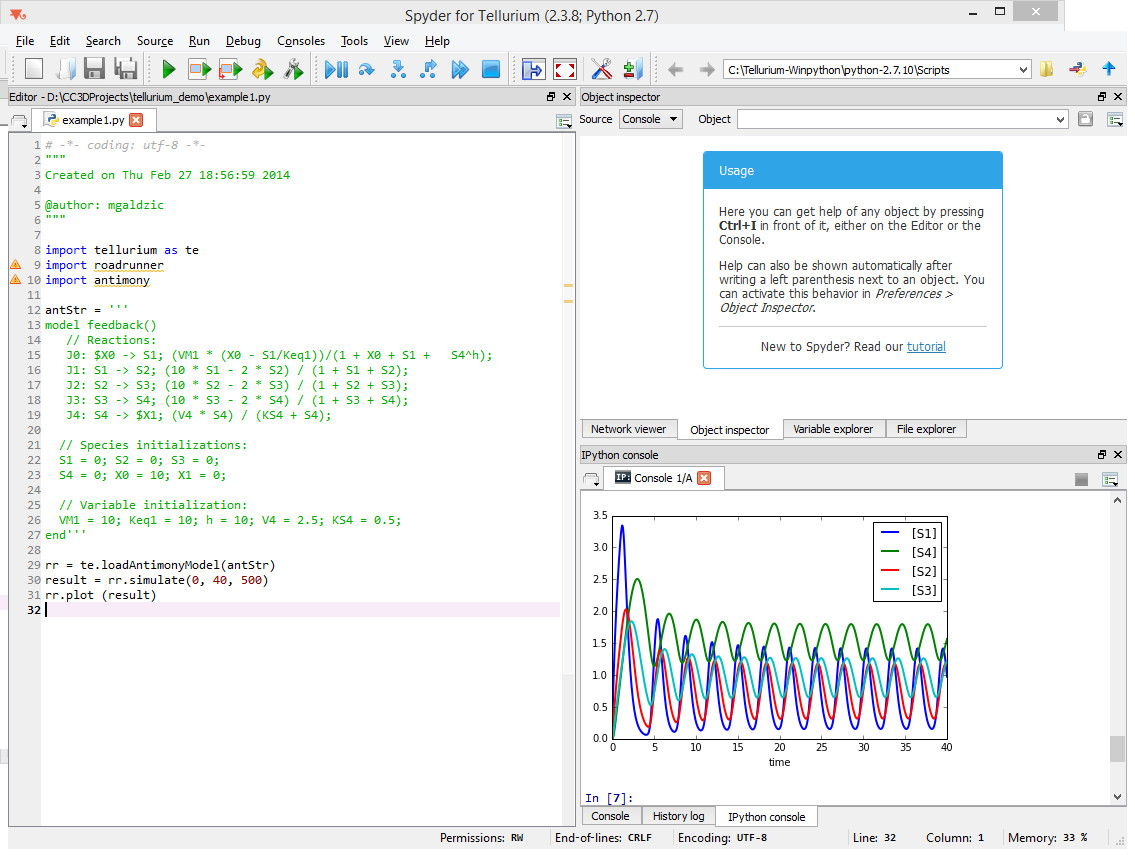This screenshot has height=855, width=1135.
Task: Switch to the History log tab
Action: coord(678,816)
